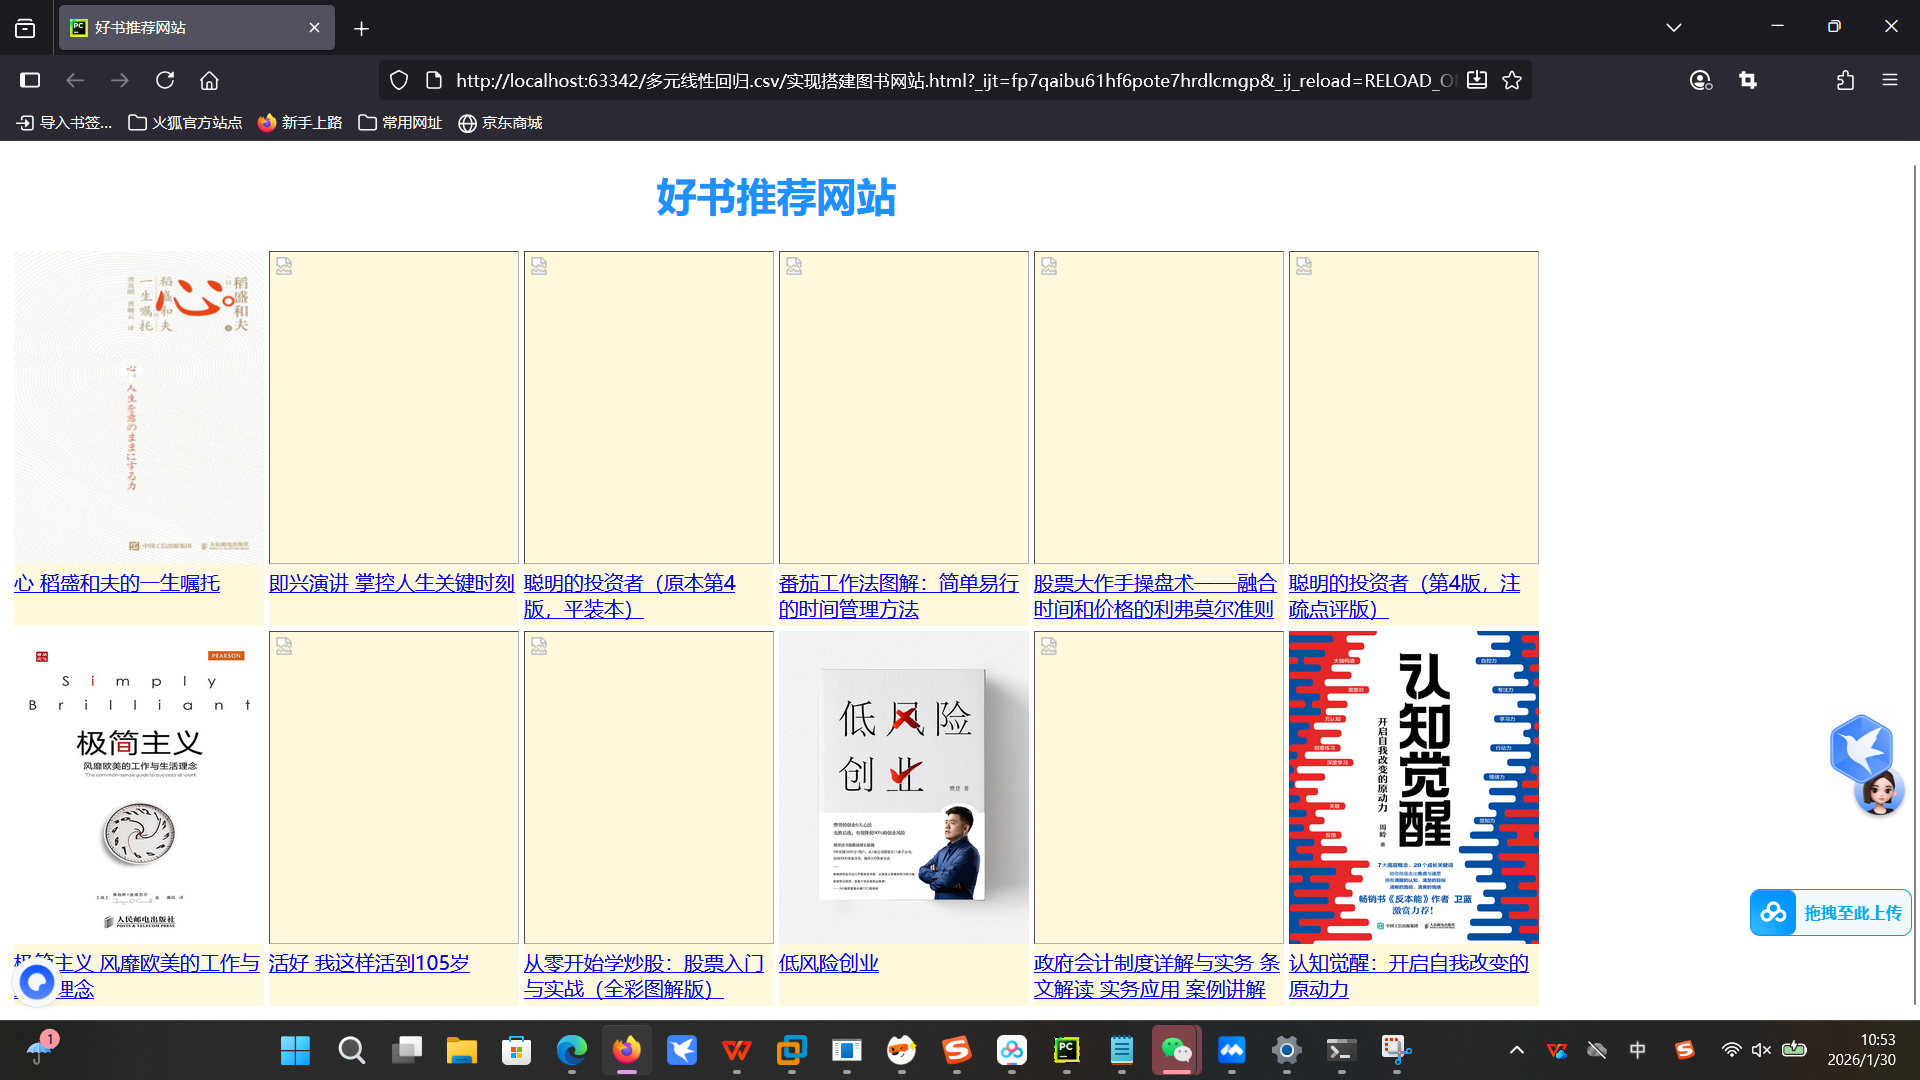The image size is (1920, 1080).
Task: Open the 低风险创业 book link
Action: tap(828, 963)
